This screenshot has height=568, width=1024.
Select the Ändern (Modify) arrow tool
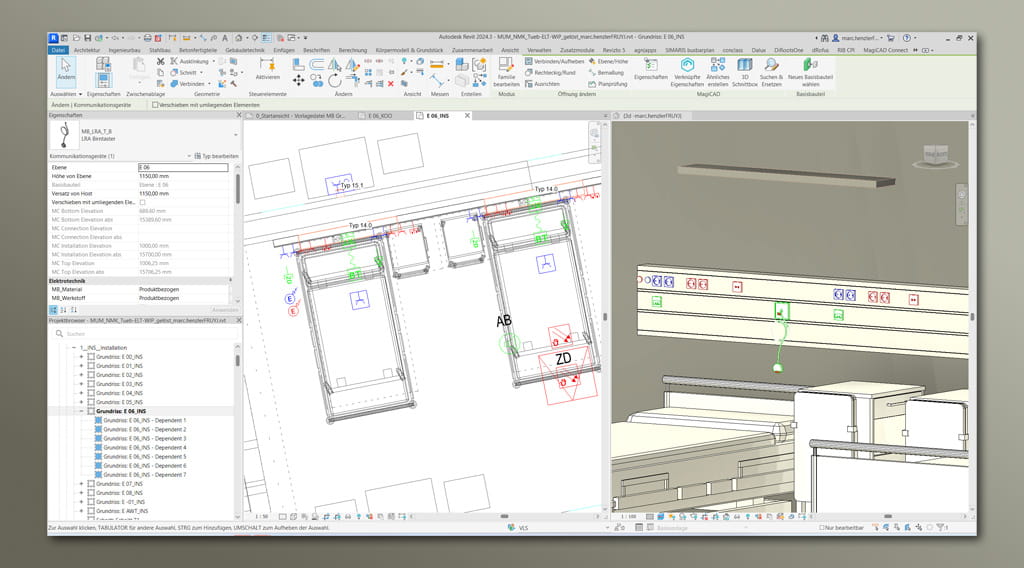(66, 68)
